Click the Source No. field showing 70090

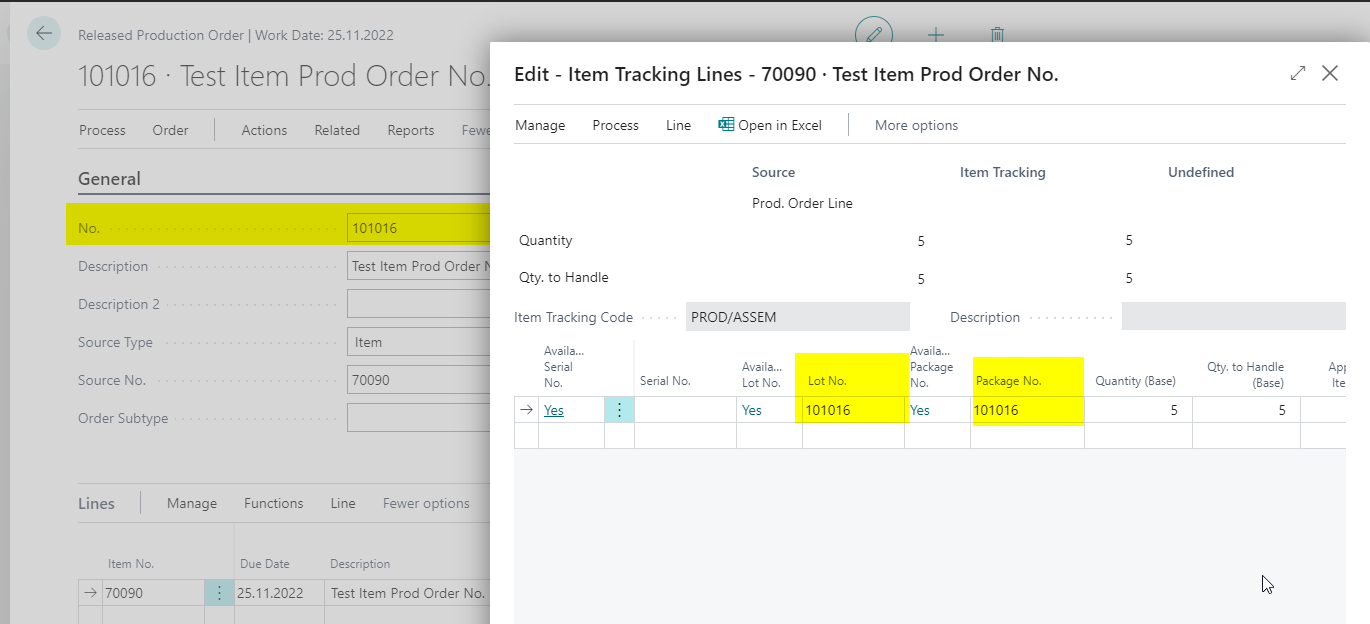click(x=418, y=380)
